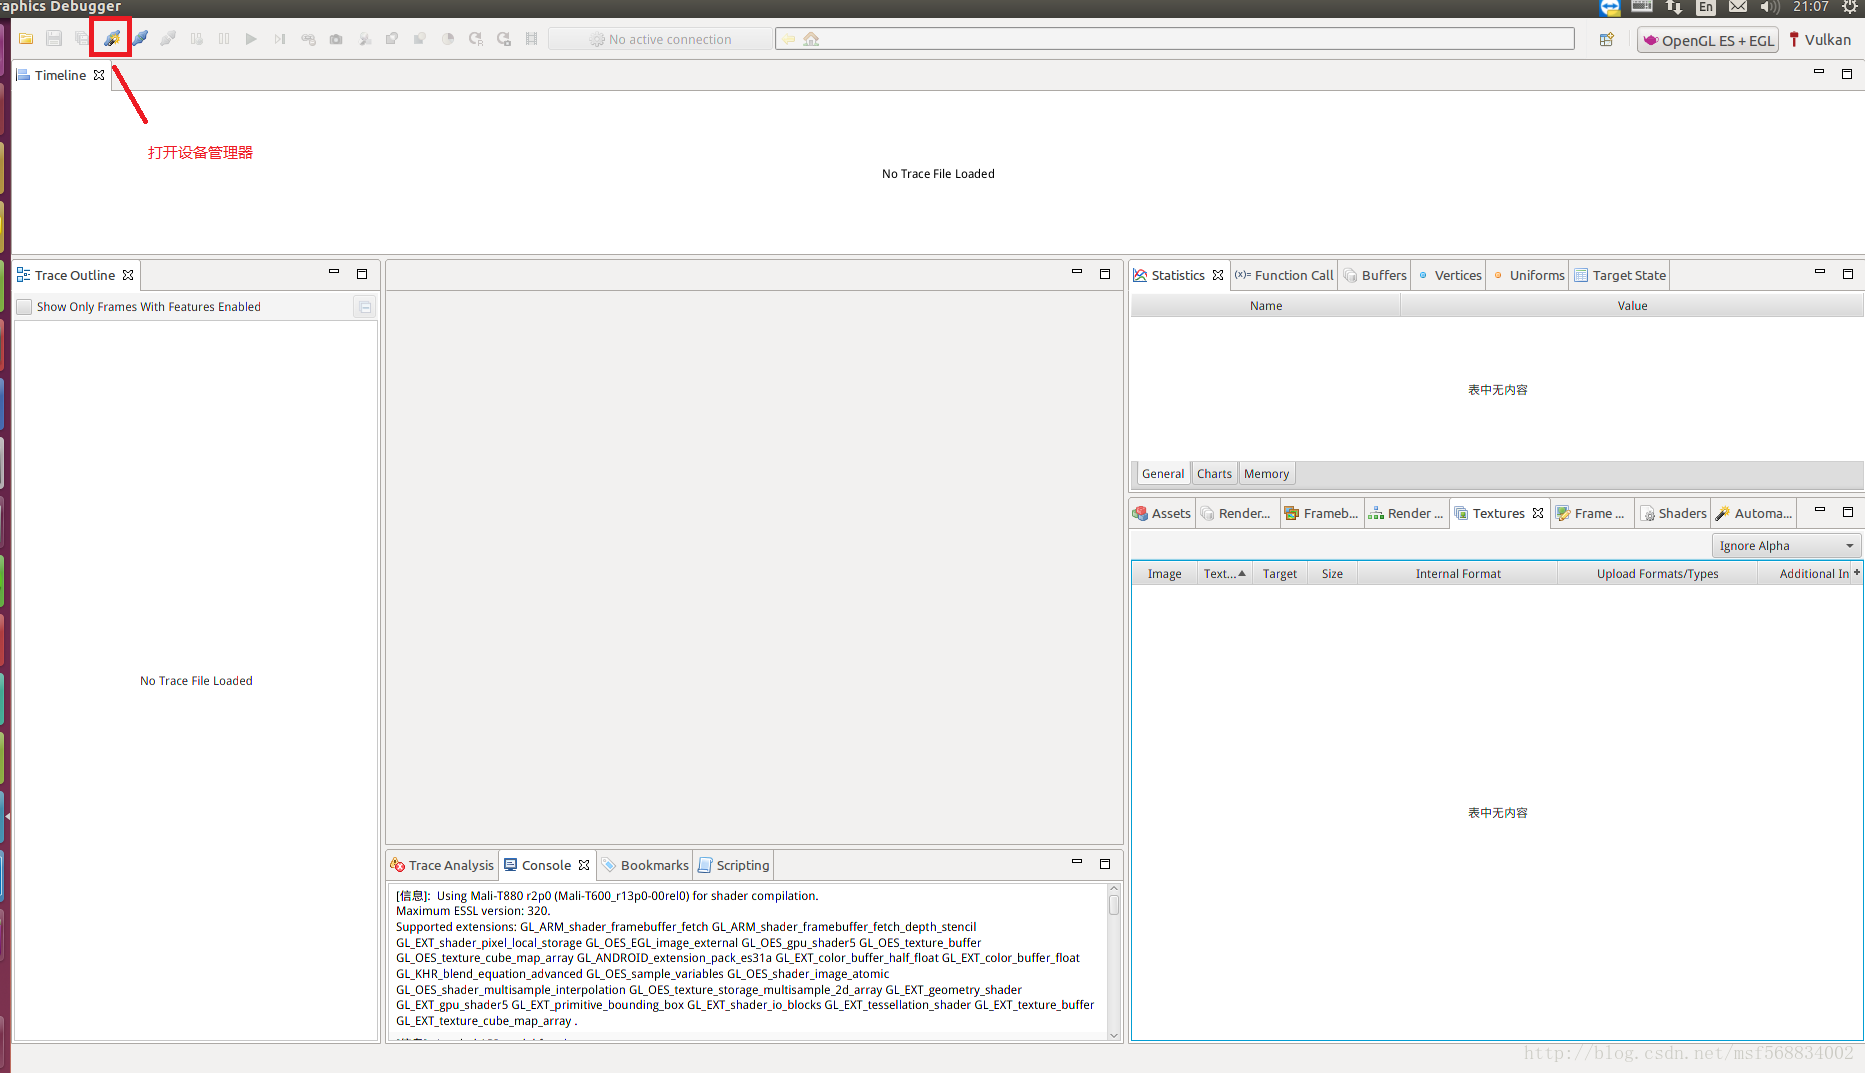This screenshot has height=1073, width=1865.
Task: Sort by the Texture column header
Action: tap(1224, 573)
